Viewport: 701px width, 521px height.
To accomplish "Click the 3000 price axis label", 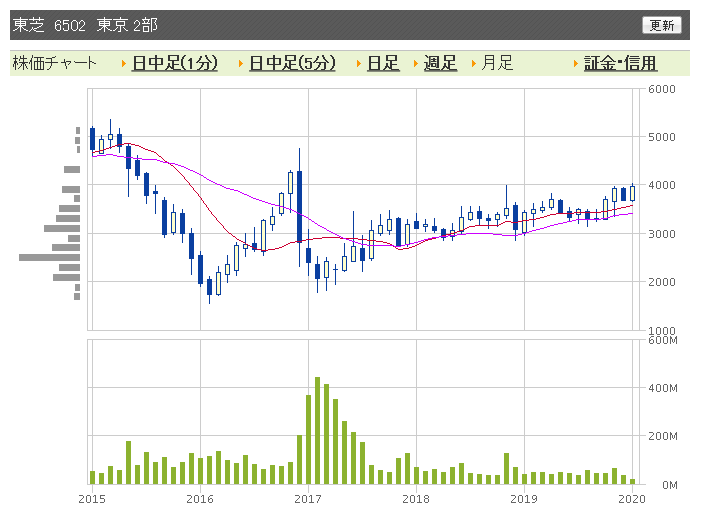I will 662,233.
